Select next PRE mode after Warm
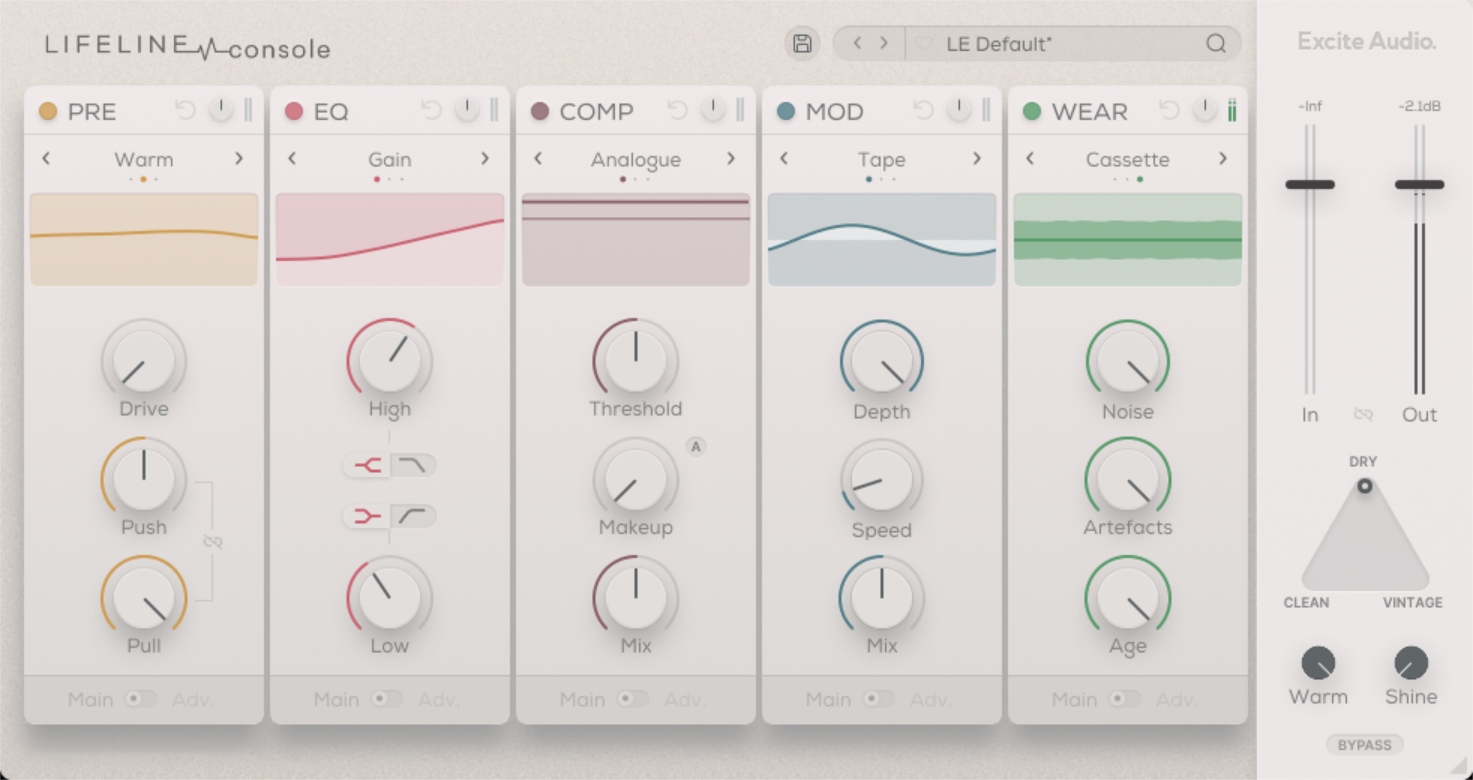1473x780 pixels. [x=239, y=158]
